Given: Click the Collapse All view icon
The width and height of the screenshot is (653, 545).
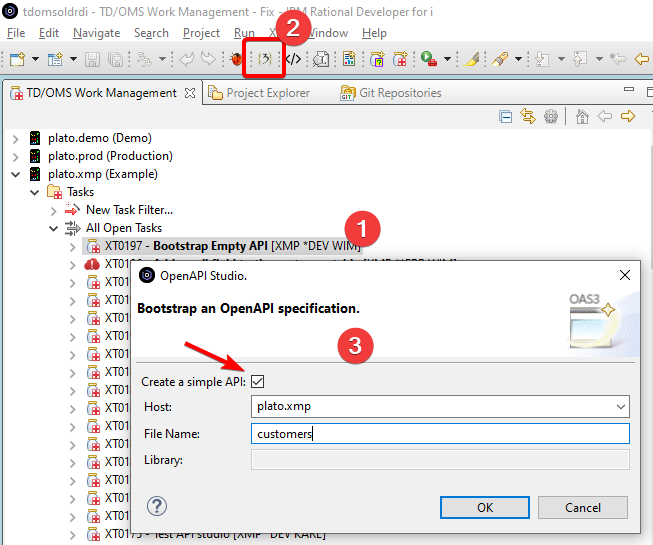Looking at the screenshot, I should tap(505, 117).
